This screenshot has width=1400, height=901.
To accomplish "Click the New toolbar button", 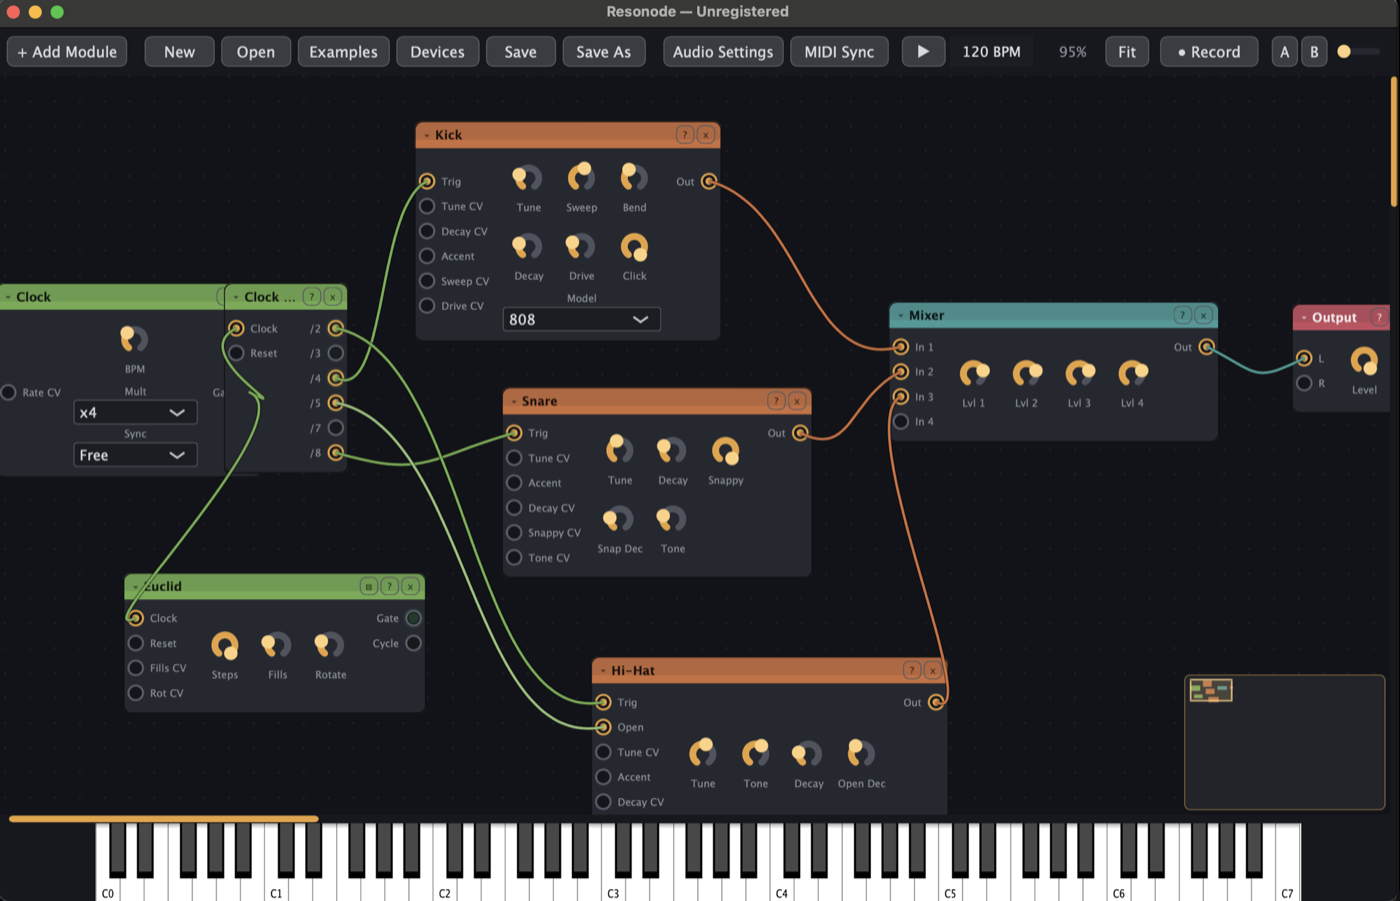I will point(179,52).
